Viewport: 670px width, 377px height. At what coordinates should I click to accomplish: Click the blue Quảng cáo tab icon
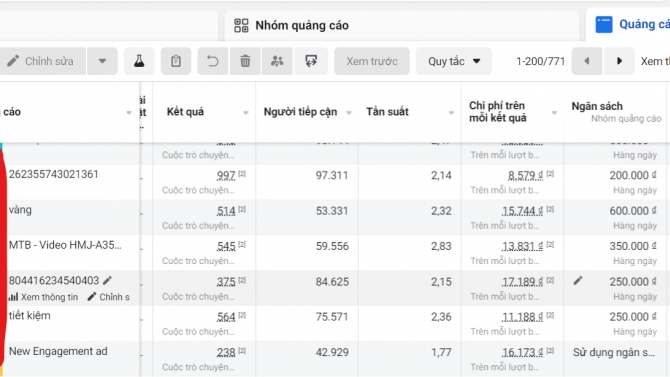click(604, 24)
